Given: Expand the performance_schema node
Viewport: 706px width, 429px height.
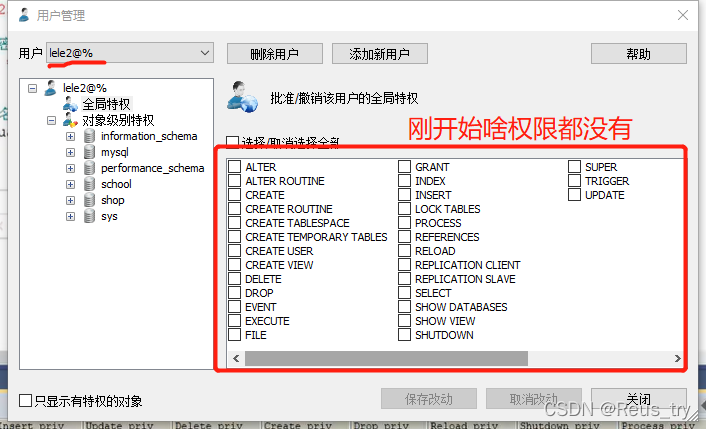Looking at the screenshot, I should (71, 168).
